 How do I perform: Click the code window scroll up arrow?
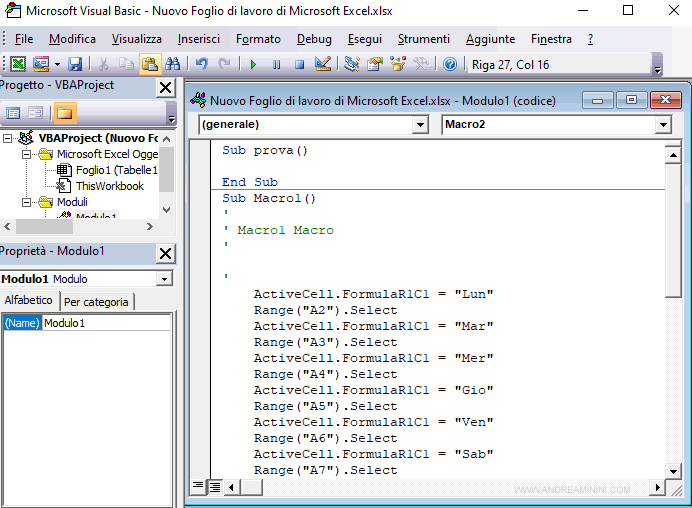pos(673,155)
